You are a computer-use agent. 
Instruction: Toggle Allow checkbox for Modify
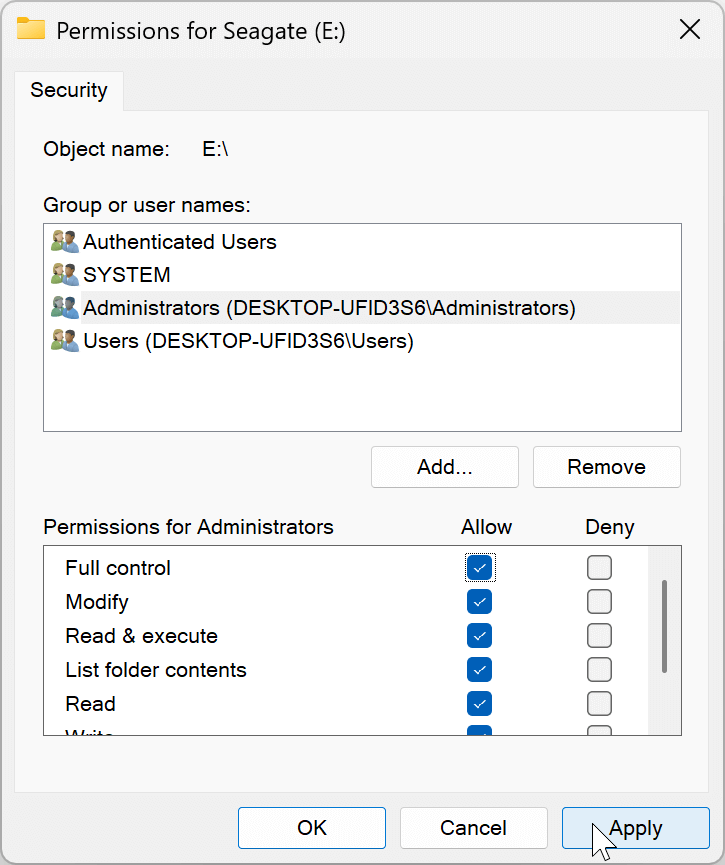(480, 602)
